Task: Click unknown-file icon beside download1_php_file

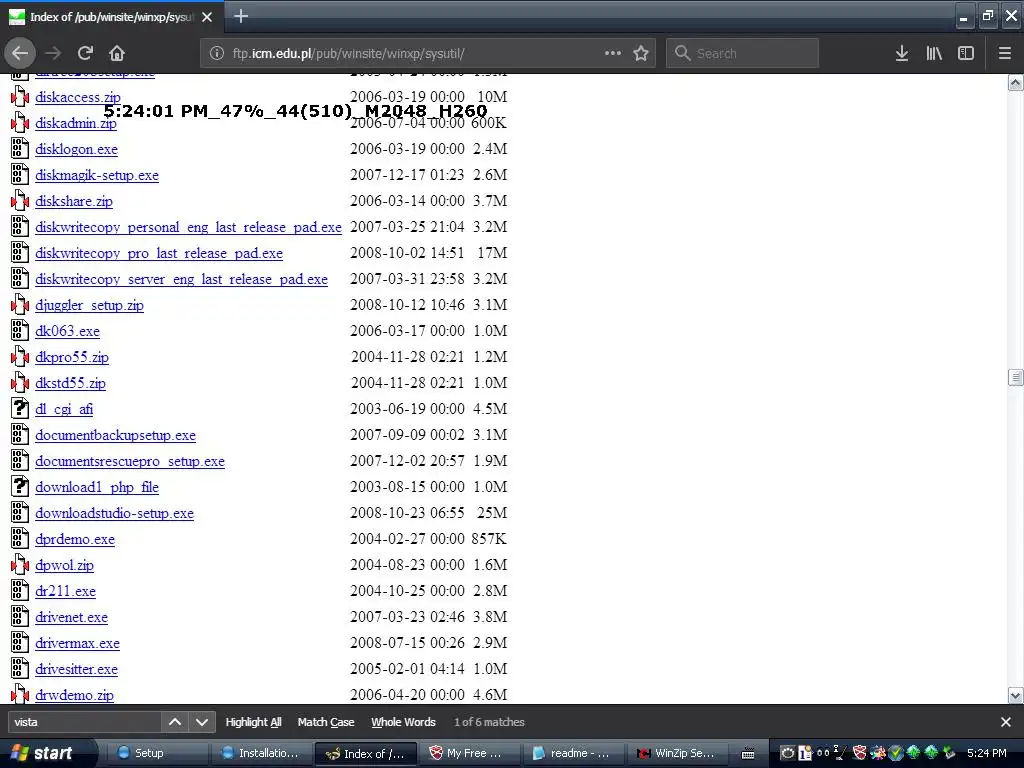Action: [x=20, y=487]
